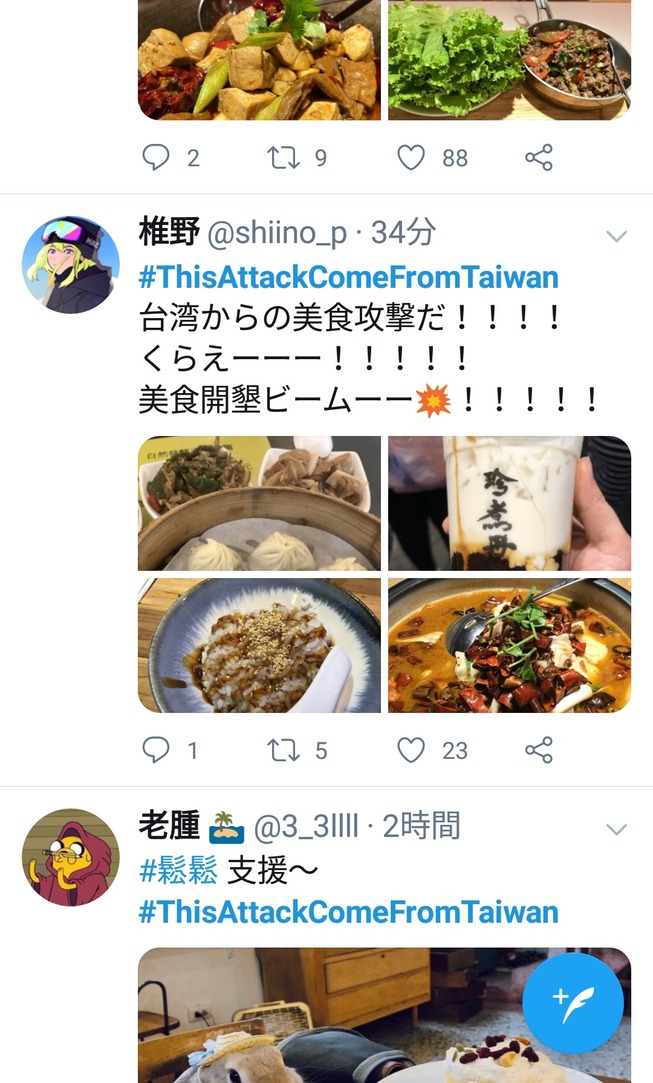653x1083 pixels.
Task: Expand options chevron on 椎野's tweet
Action: tap(616, 236)
